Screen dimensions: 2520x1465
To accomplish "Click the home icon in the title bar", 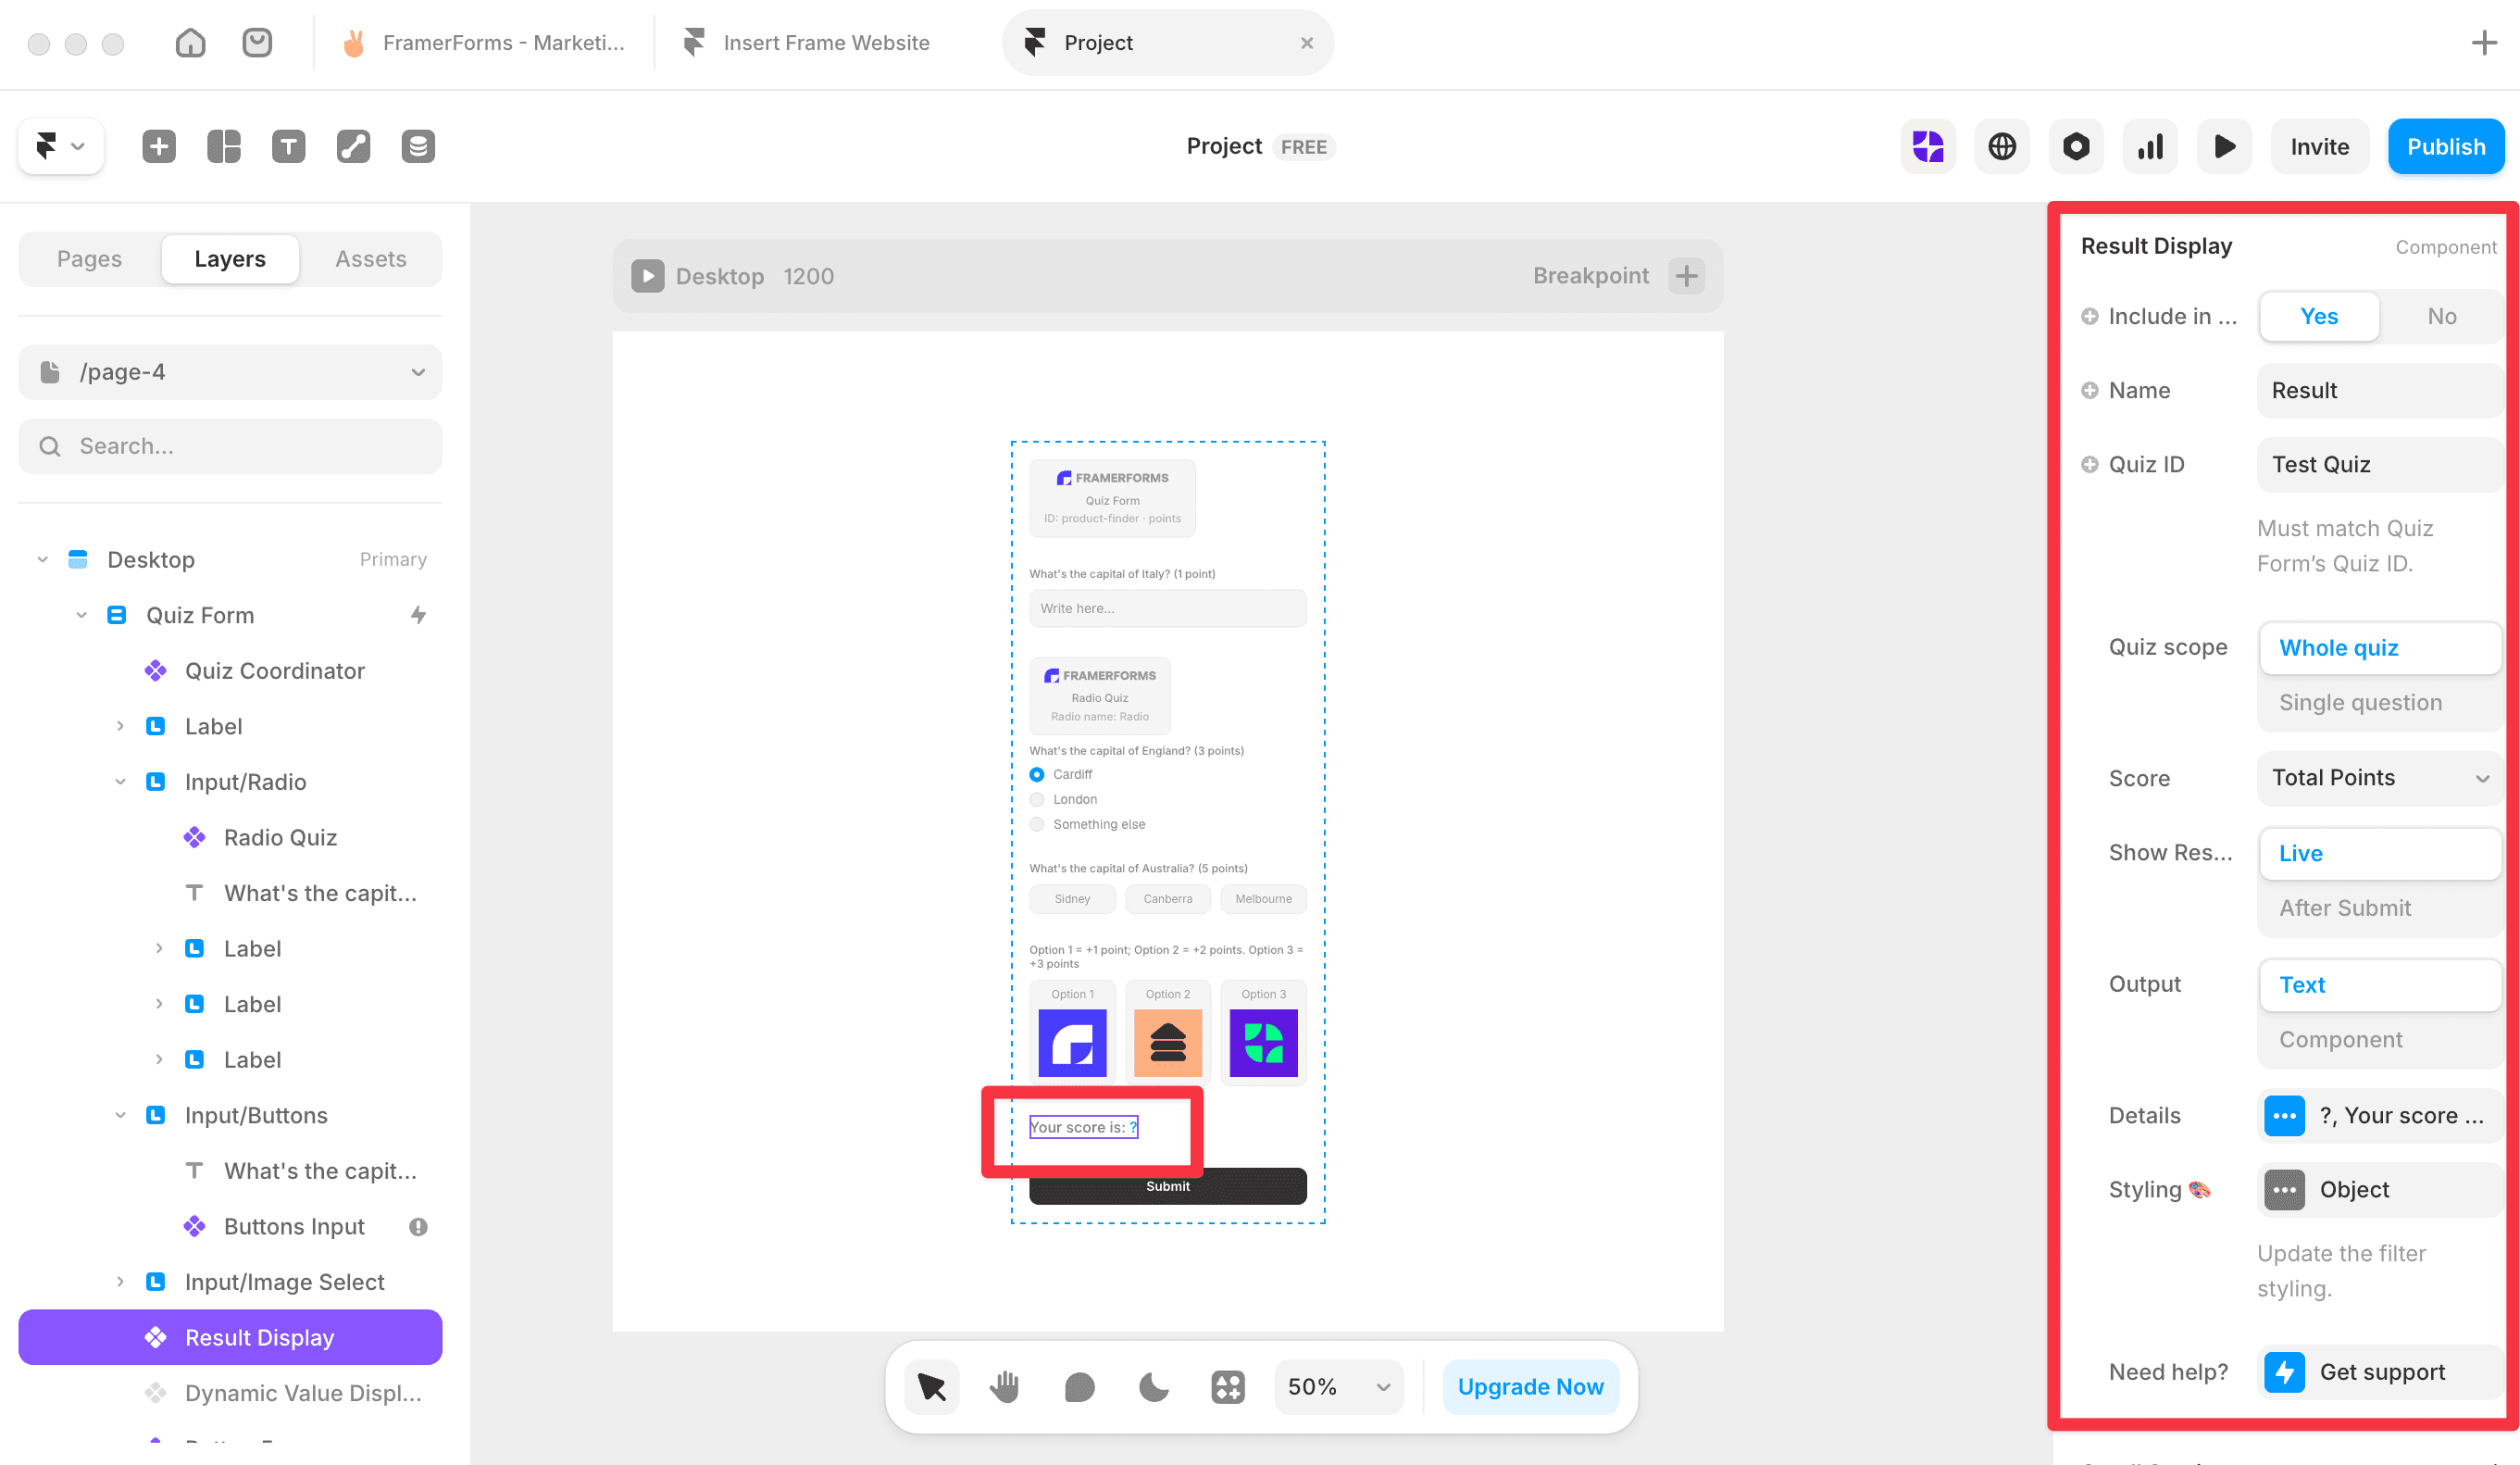I will 190,42.
